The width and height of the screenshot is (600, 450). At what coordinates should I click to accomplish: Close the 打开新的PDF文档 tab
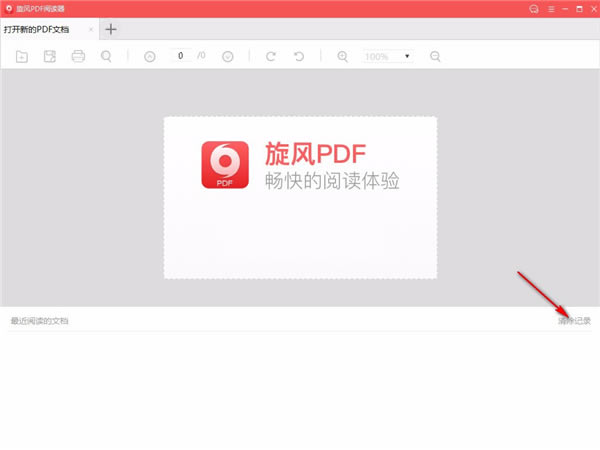pos(91,29)
